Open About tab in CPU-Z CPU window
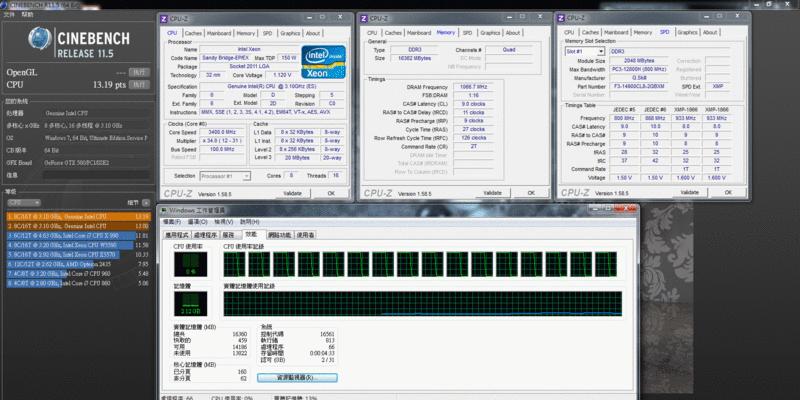 point(313,33)
